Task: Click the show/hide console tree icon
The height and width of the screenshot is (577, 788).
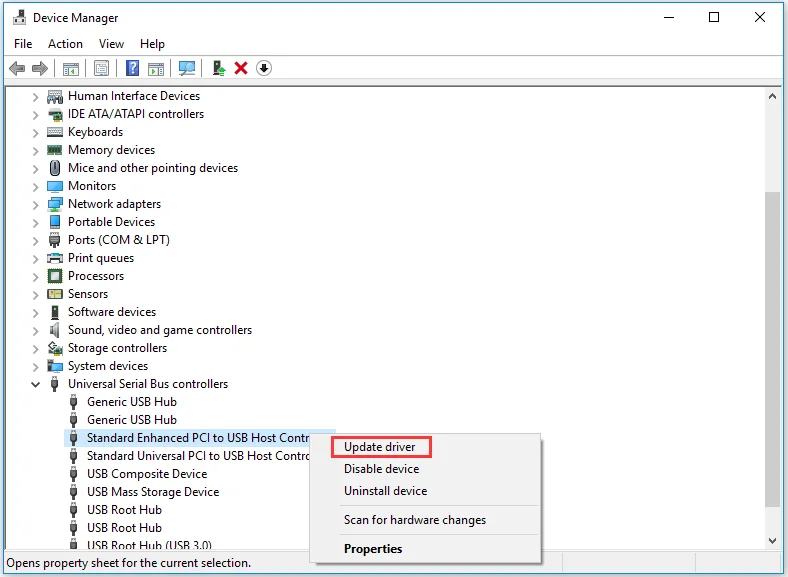Action: (71, 68)
